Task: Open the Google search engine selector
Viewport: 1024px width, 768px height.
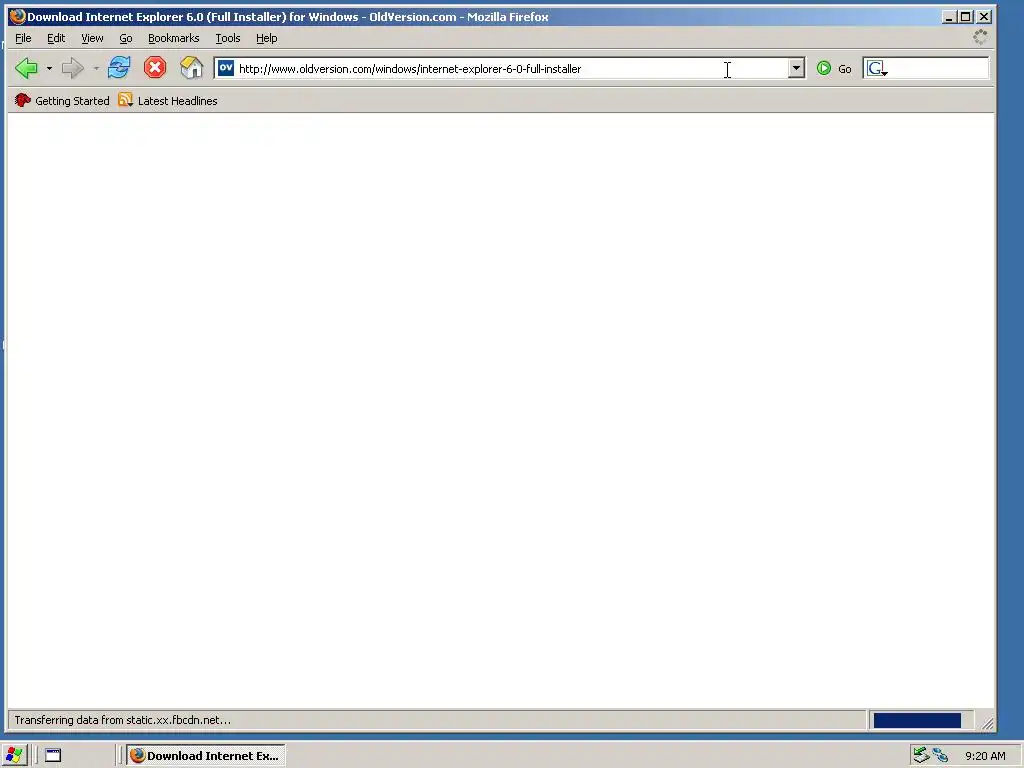Action: 877,69
